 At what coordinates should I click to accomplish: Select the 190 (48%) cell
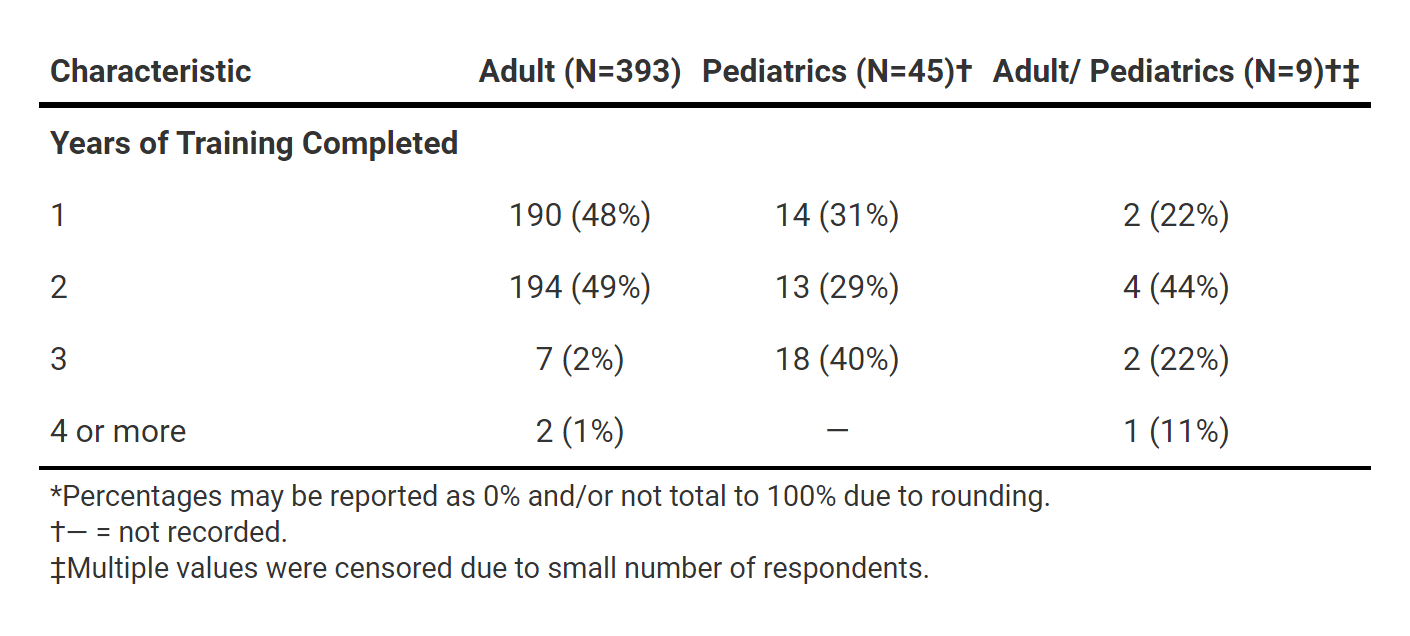580,215
